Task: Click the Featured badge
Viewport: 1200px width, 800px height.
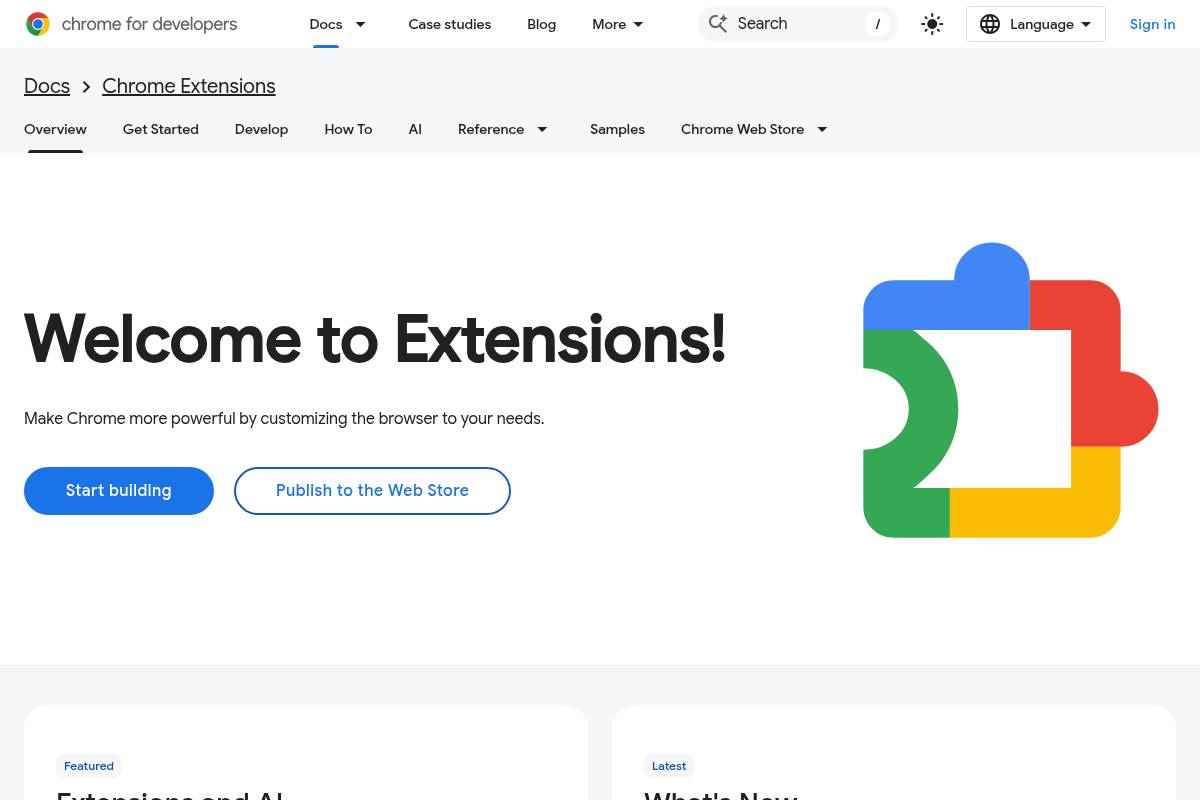Action: click(89, 766)
